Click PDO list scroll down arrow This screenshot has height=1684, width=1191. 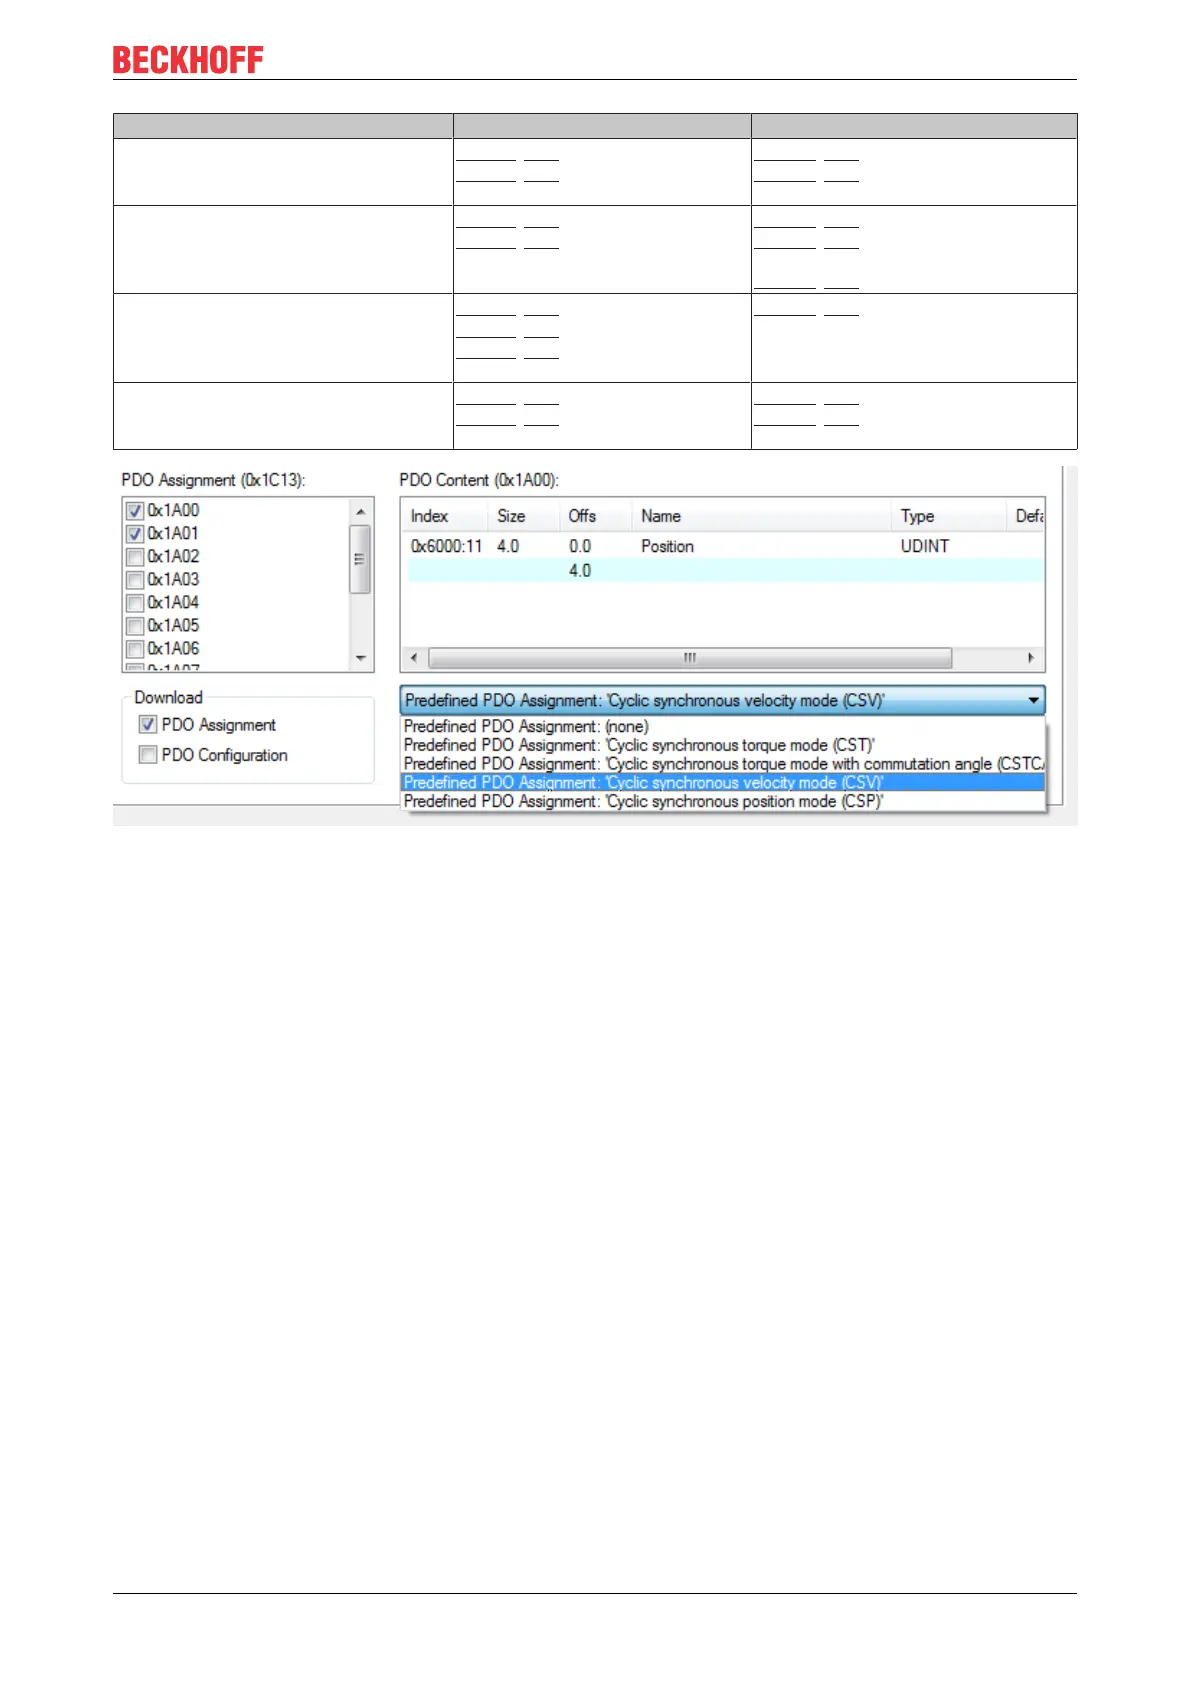pyautogui.click(x=361, y=659)
